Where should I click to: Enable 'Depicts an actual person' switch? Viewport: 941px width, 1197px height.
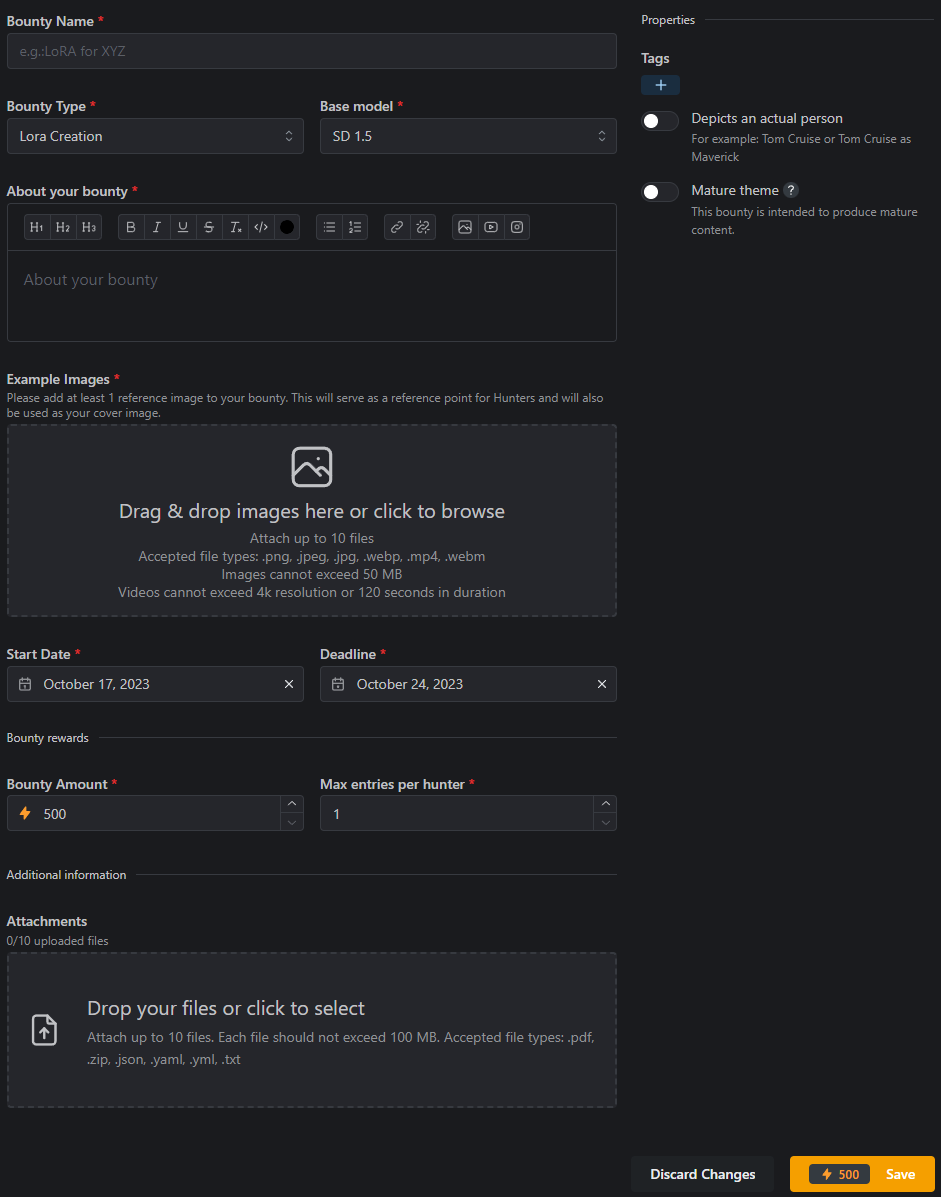tap(660, 121)
